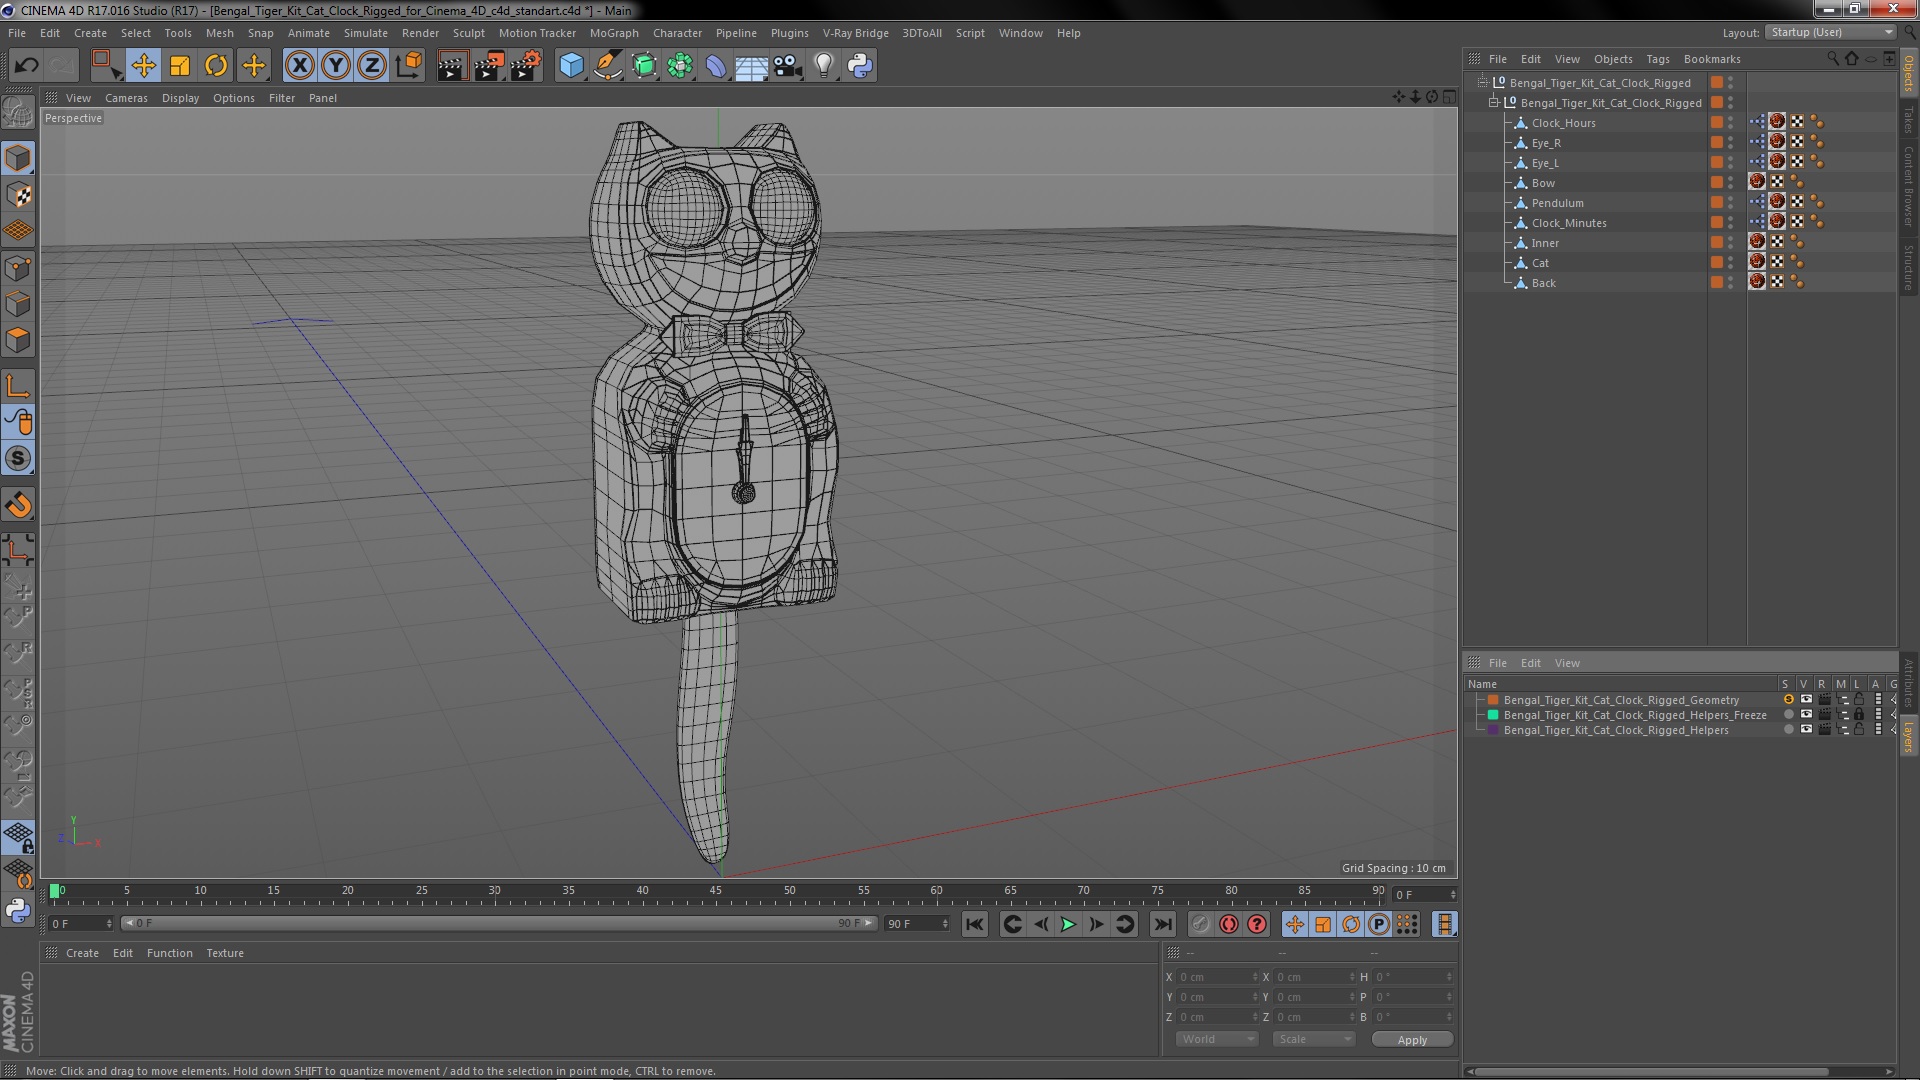Collapse the top Bengal_Tiger_Kit_Cat_Clock_Rigged root node
The height and width of the screenshot is (1080, 1920).
[1483, 82]
